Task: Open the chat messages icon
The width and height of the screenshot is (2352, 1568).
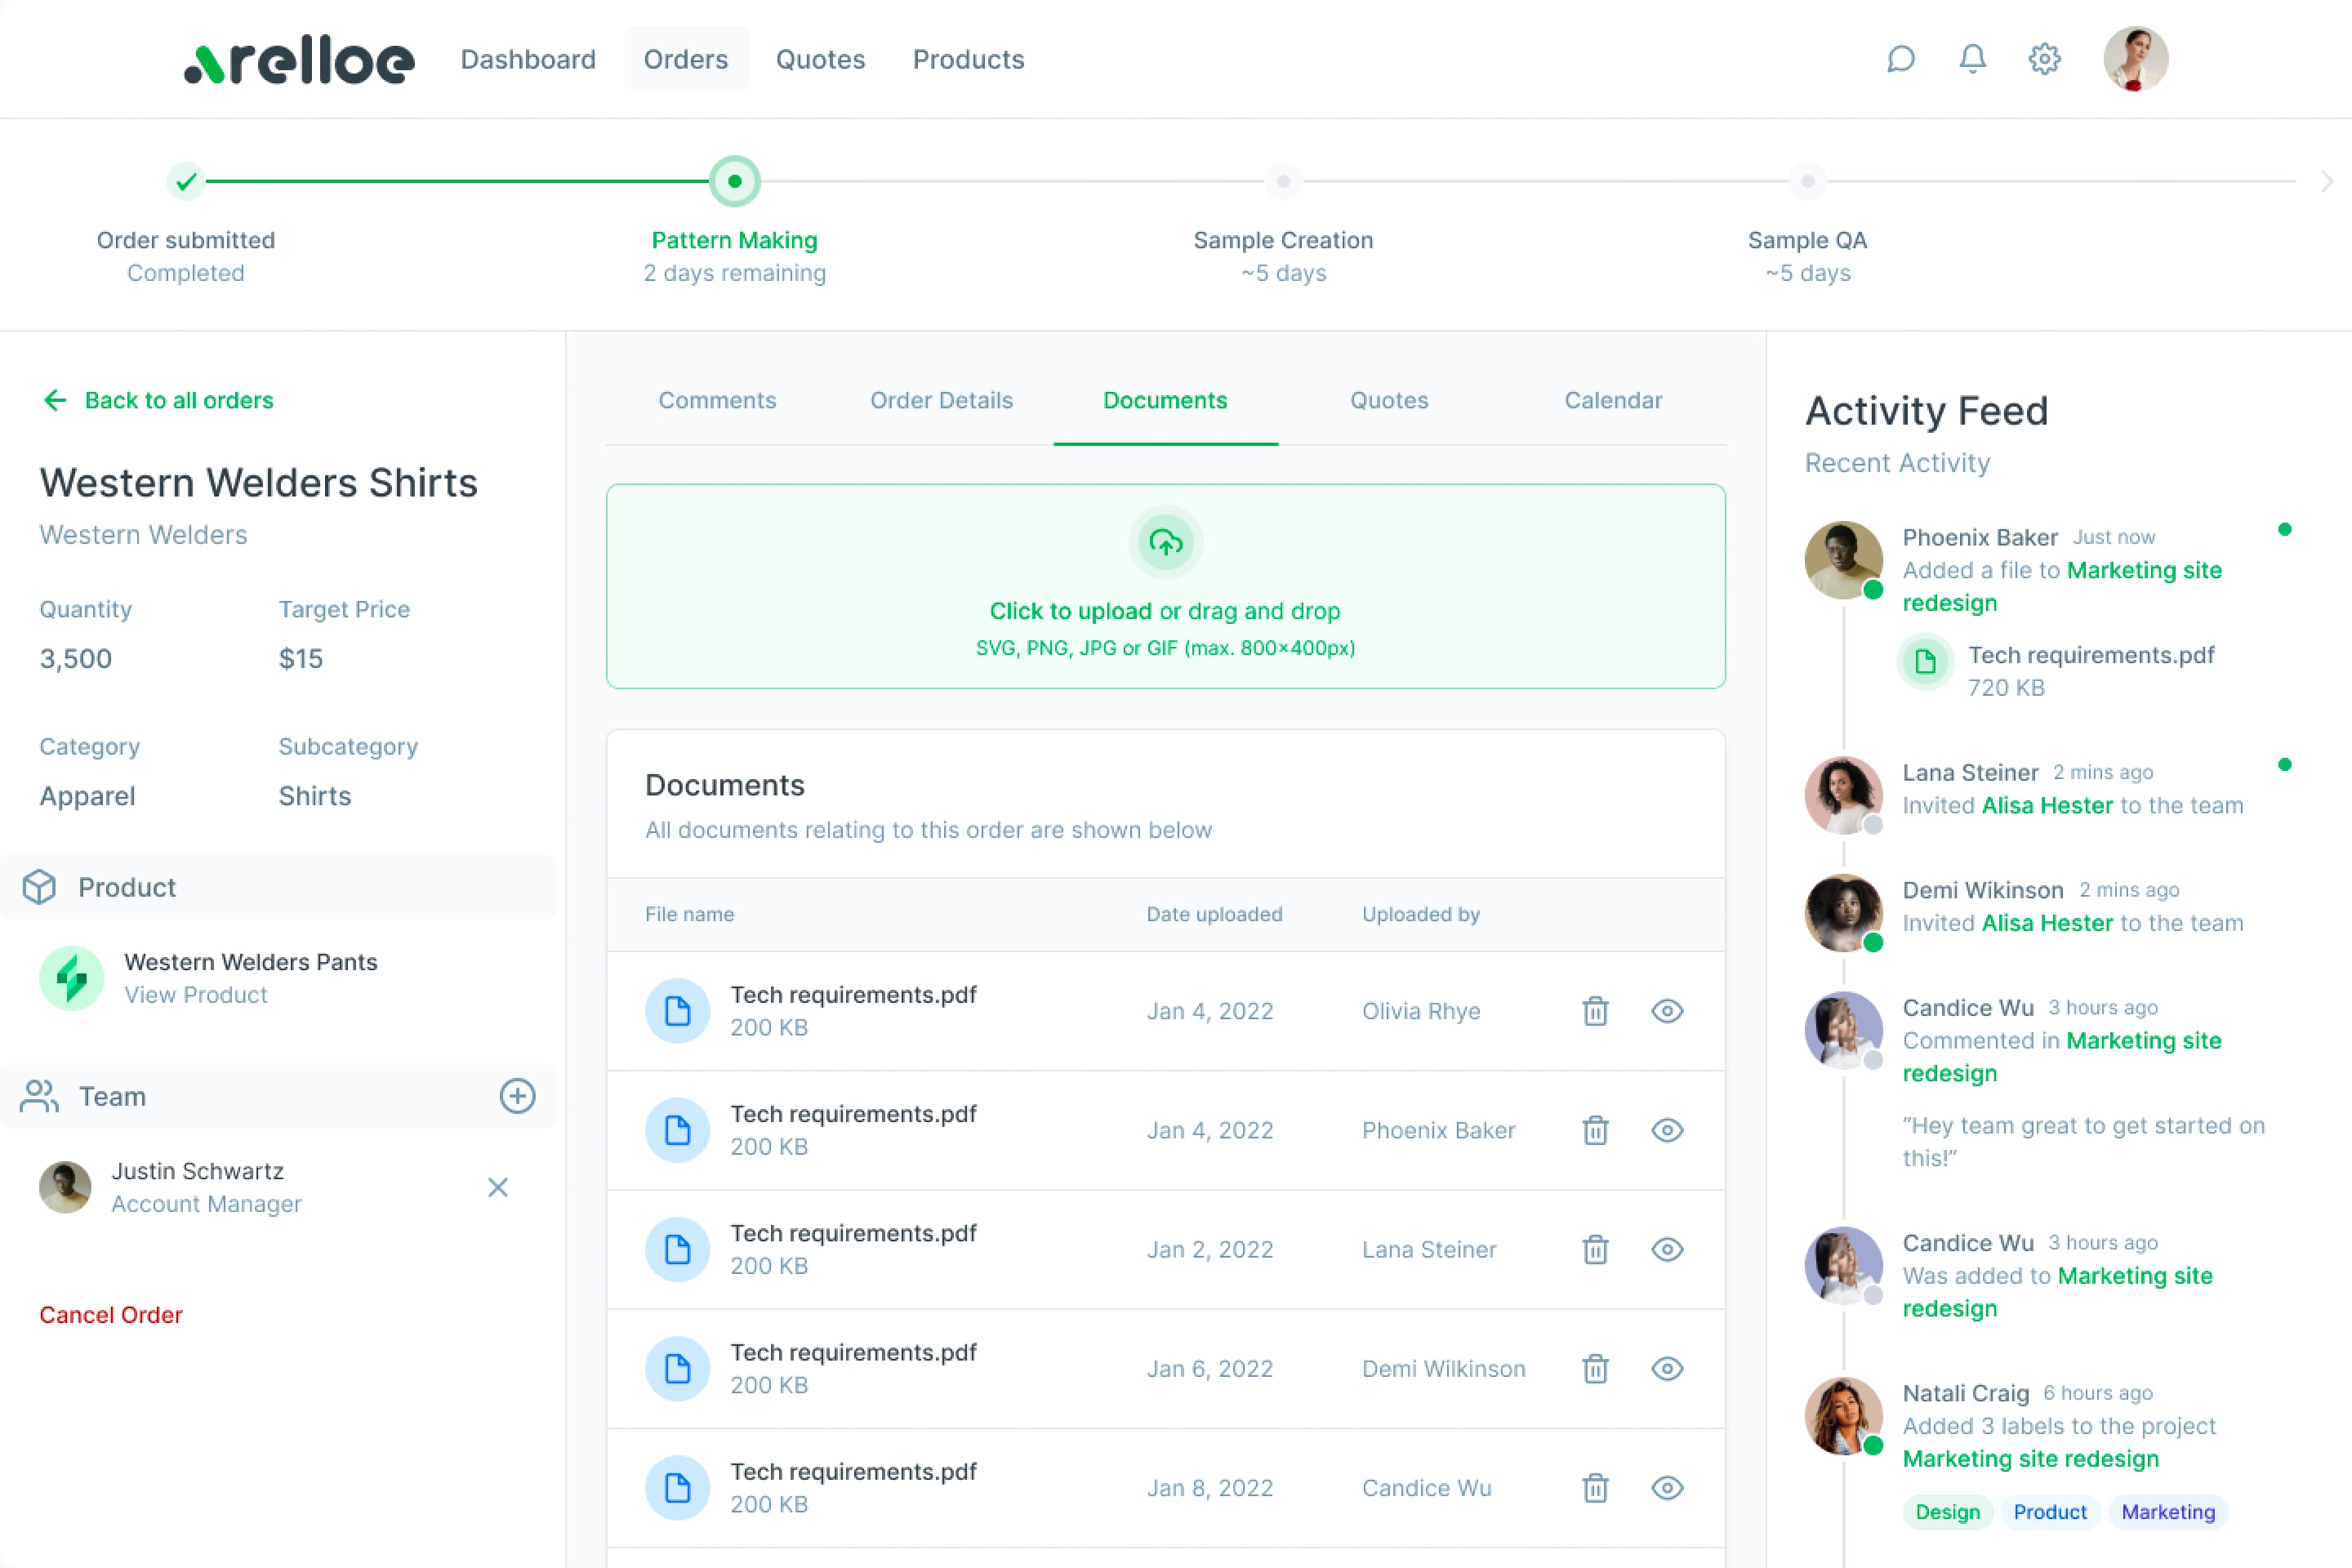Action: tap(1900, 59)
